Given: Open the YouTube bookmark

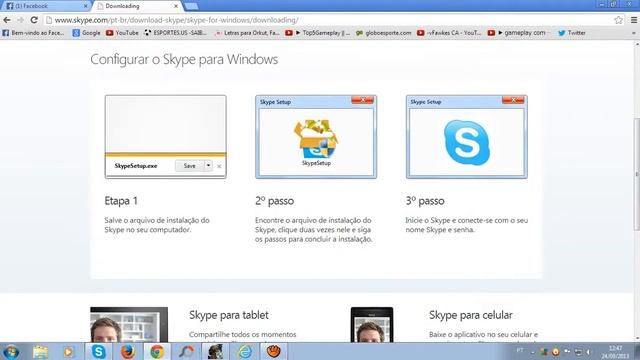Looking at the screenshot, I should click(x=122, y=33).
